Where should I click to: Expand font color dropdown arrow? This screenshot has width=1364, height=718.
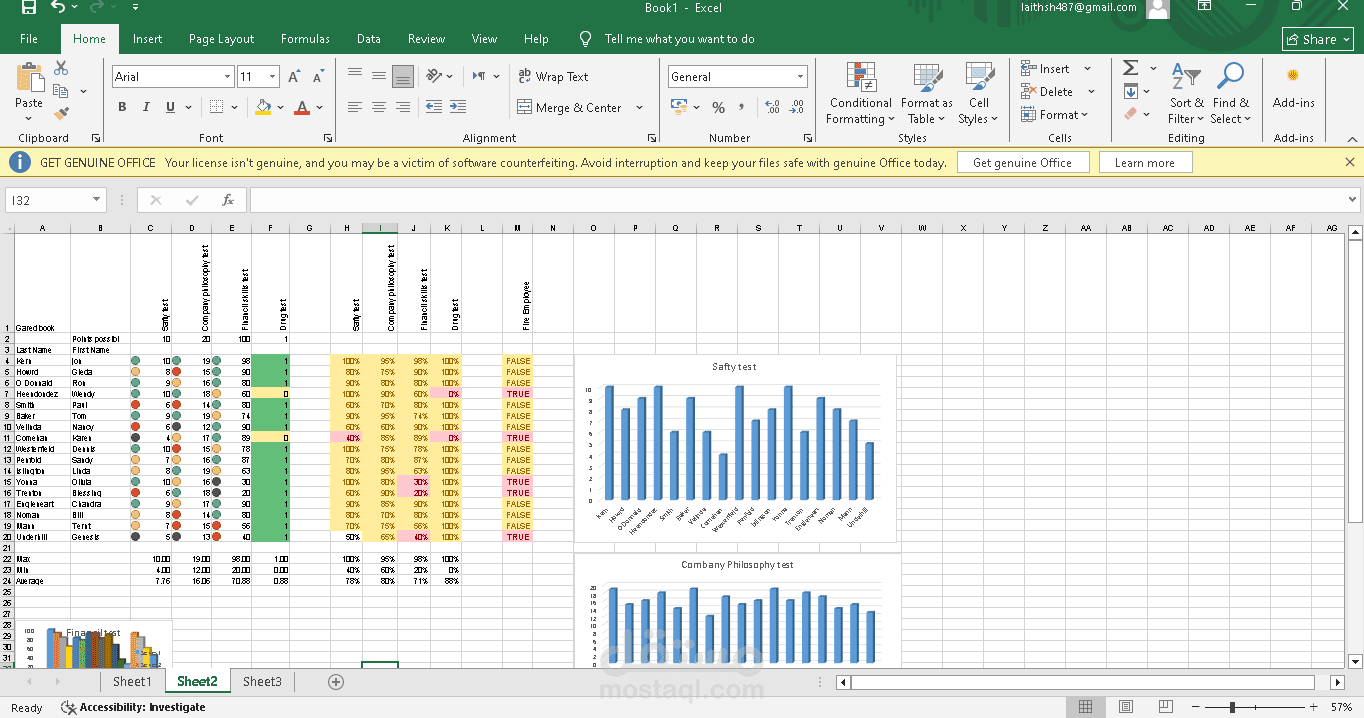[320, 107]
